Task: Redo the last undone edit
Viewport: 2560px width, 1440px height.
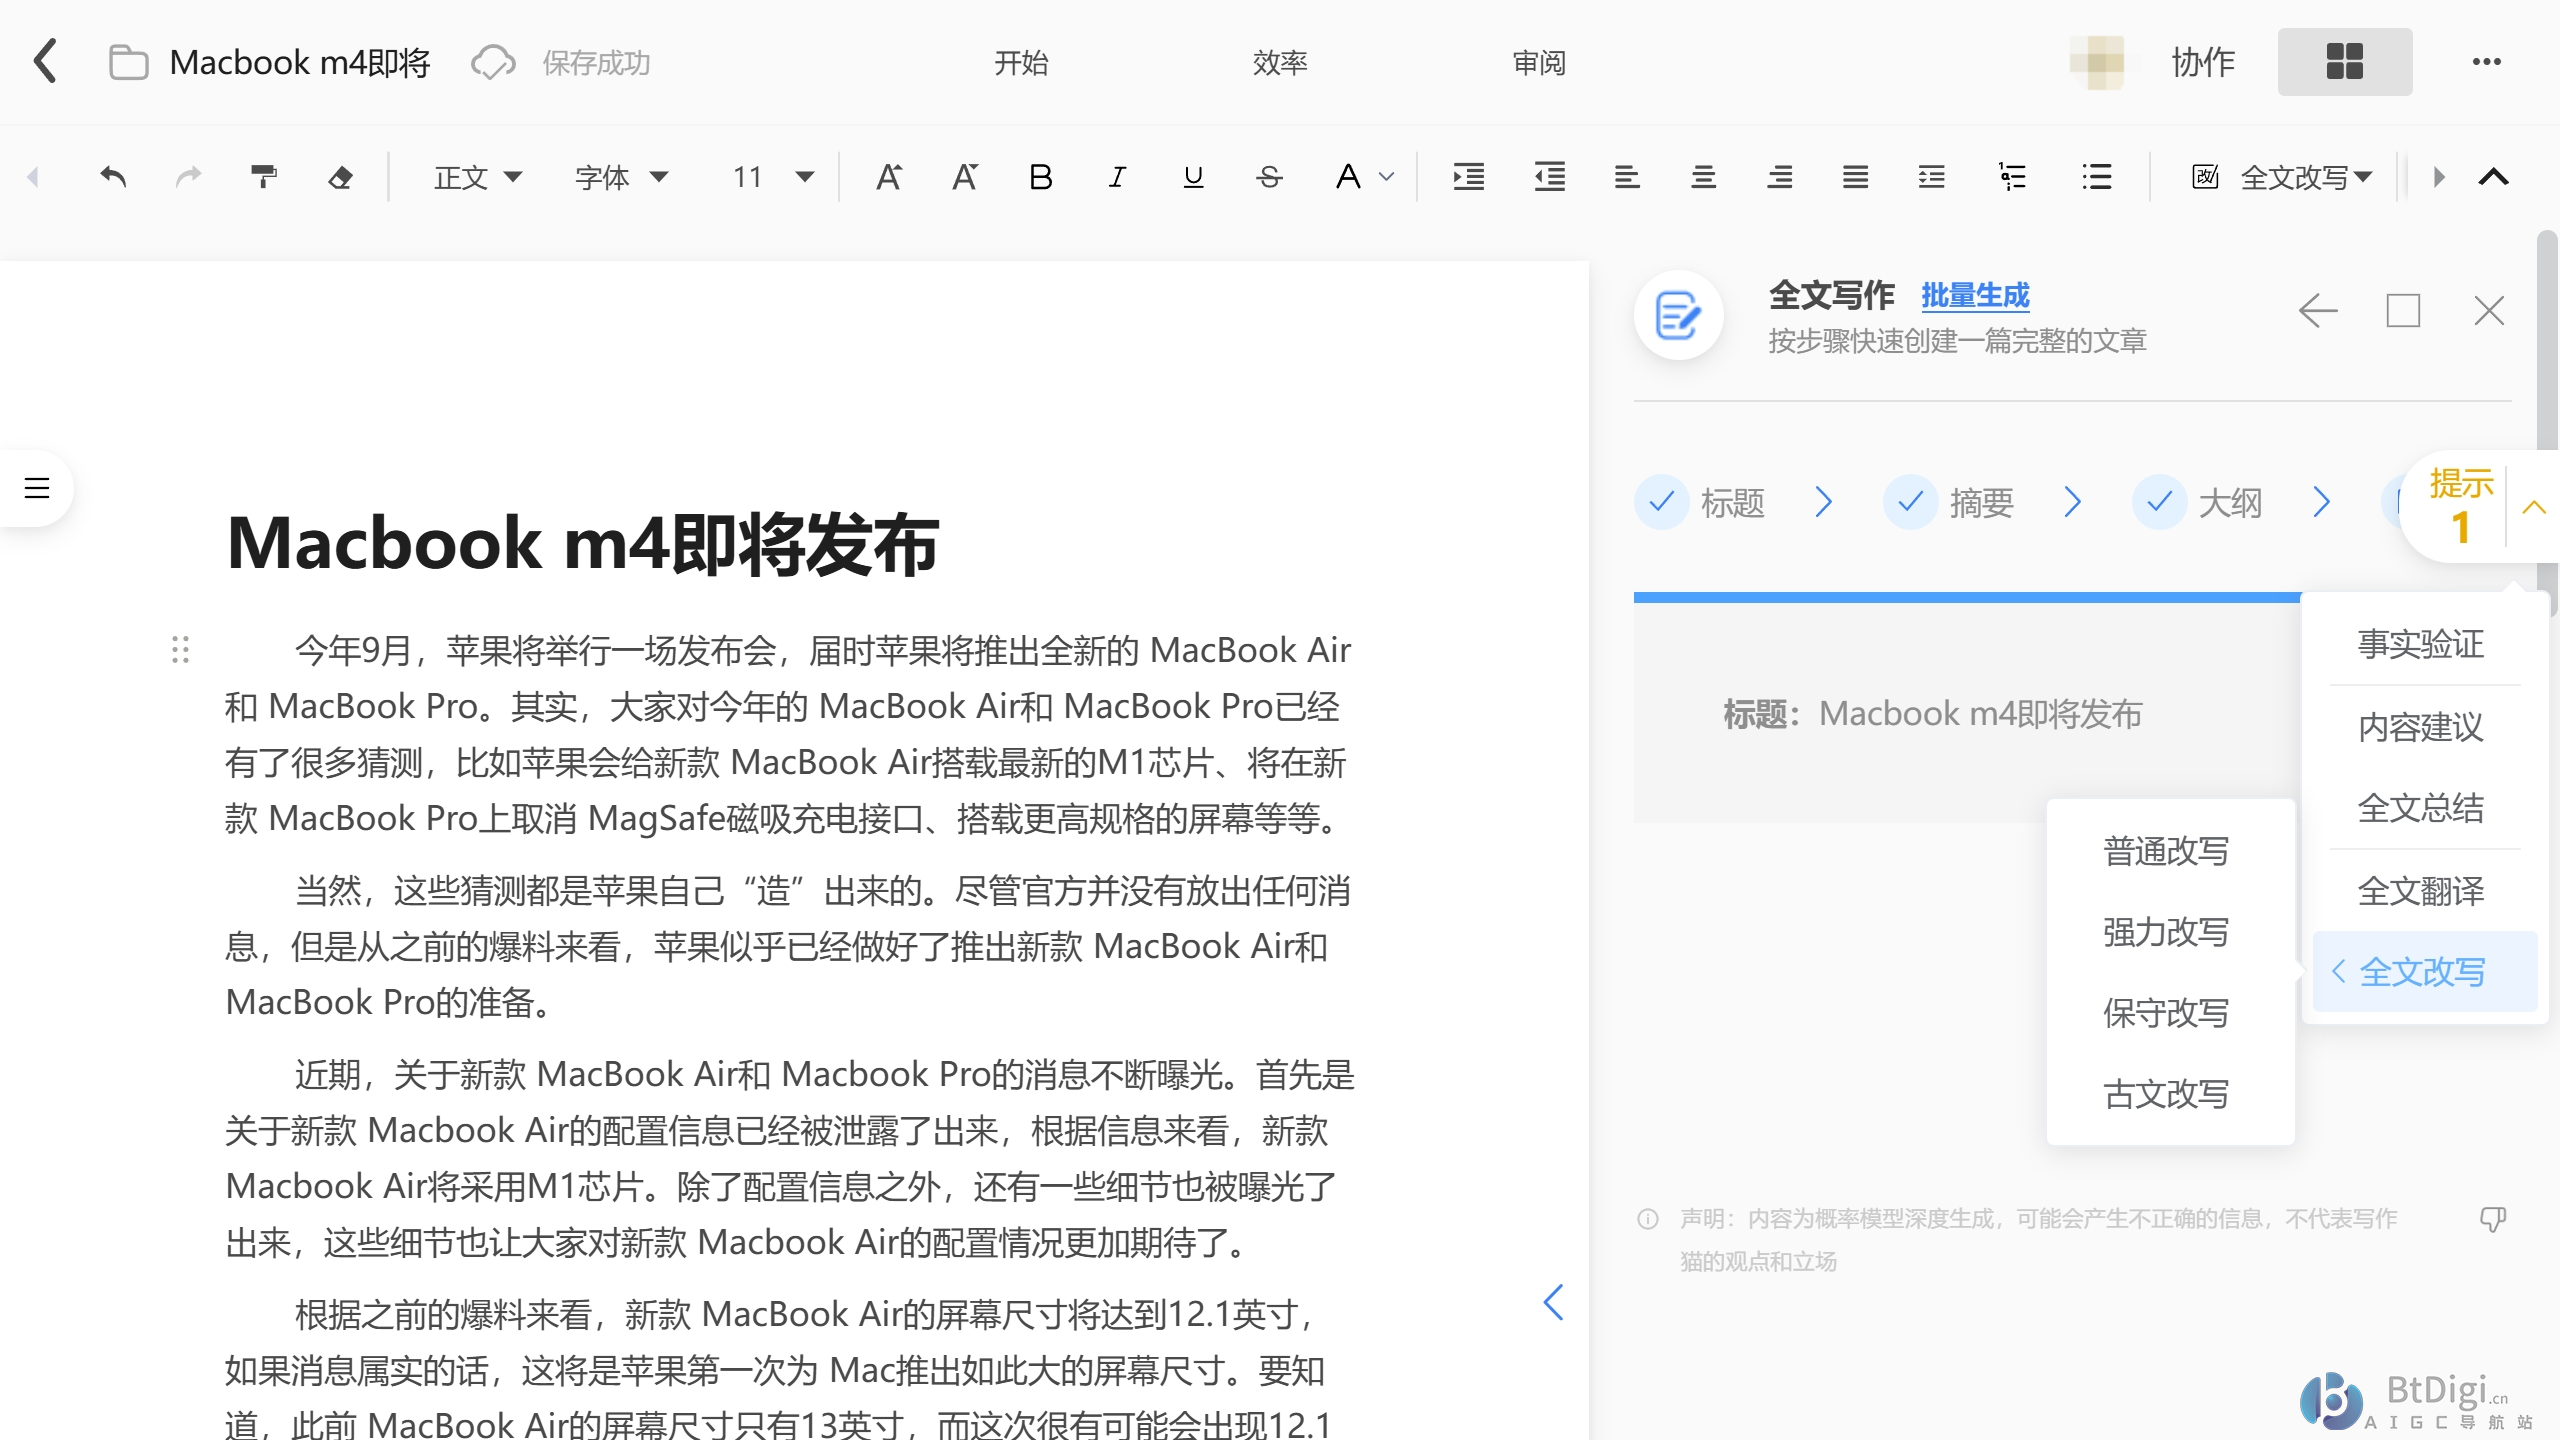Action: pyautogui.click(x=188, y=177)
